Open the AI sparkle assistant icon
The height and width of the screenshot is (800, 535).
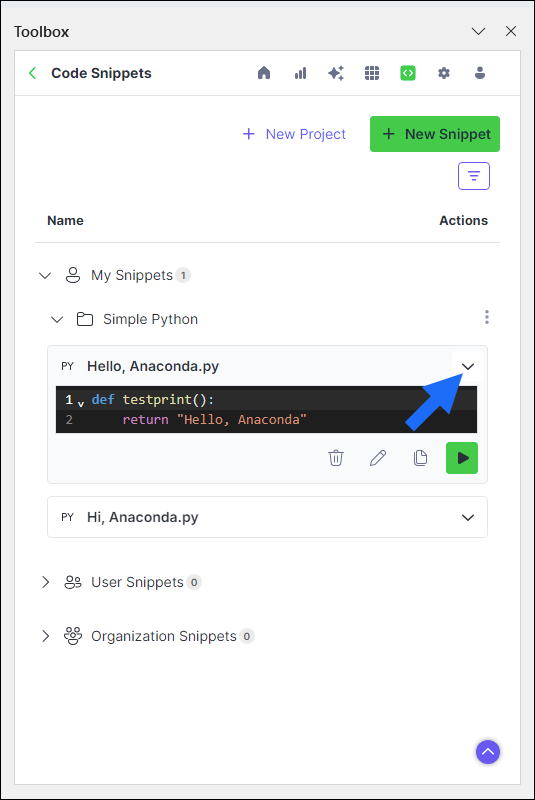pos(336,73)
